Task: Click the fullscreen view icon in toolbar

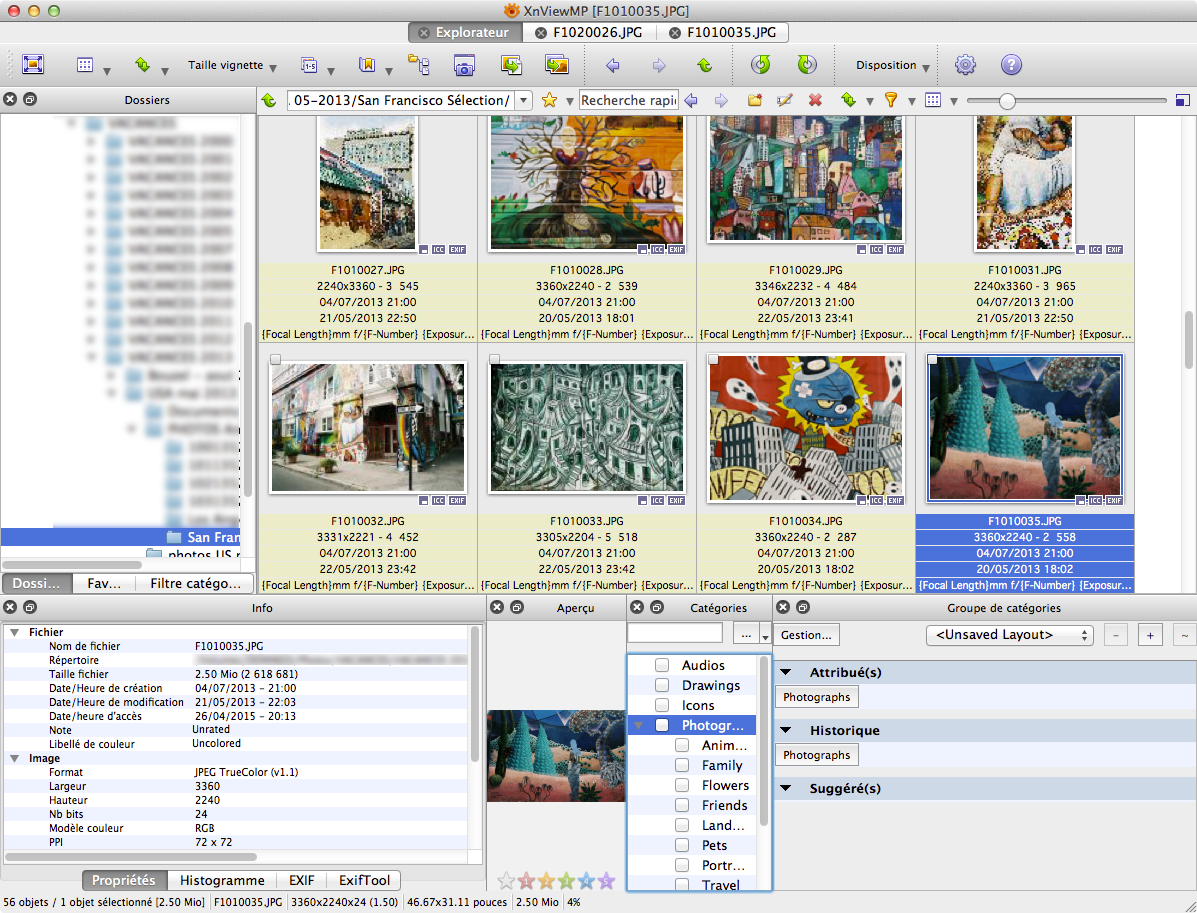Action: click(x=33, y=65)
